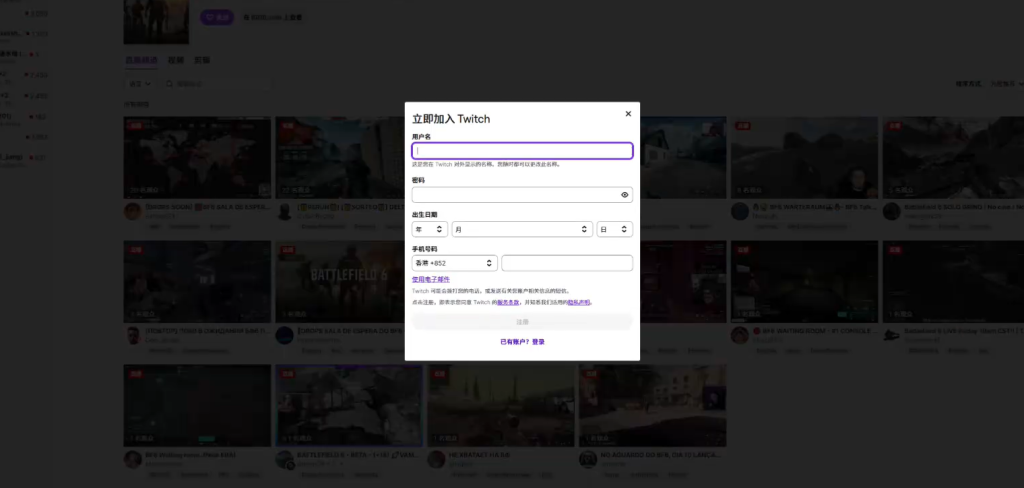Open the 年 birth year dropdown

tap(429, 229)
